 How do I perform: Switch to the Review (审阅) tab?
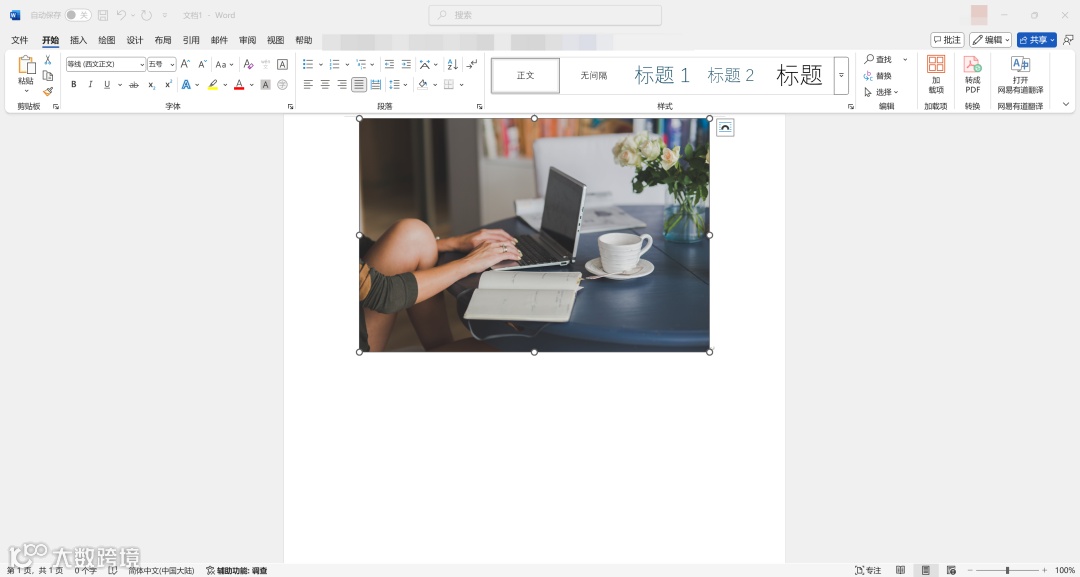[x=247, y=40]
